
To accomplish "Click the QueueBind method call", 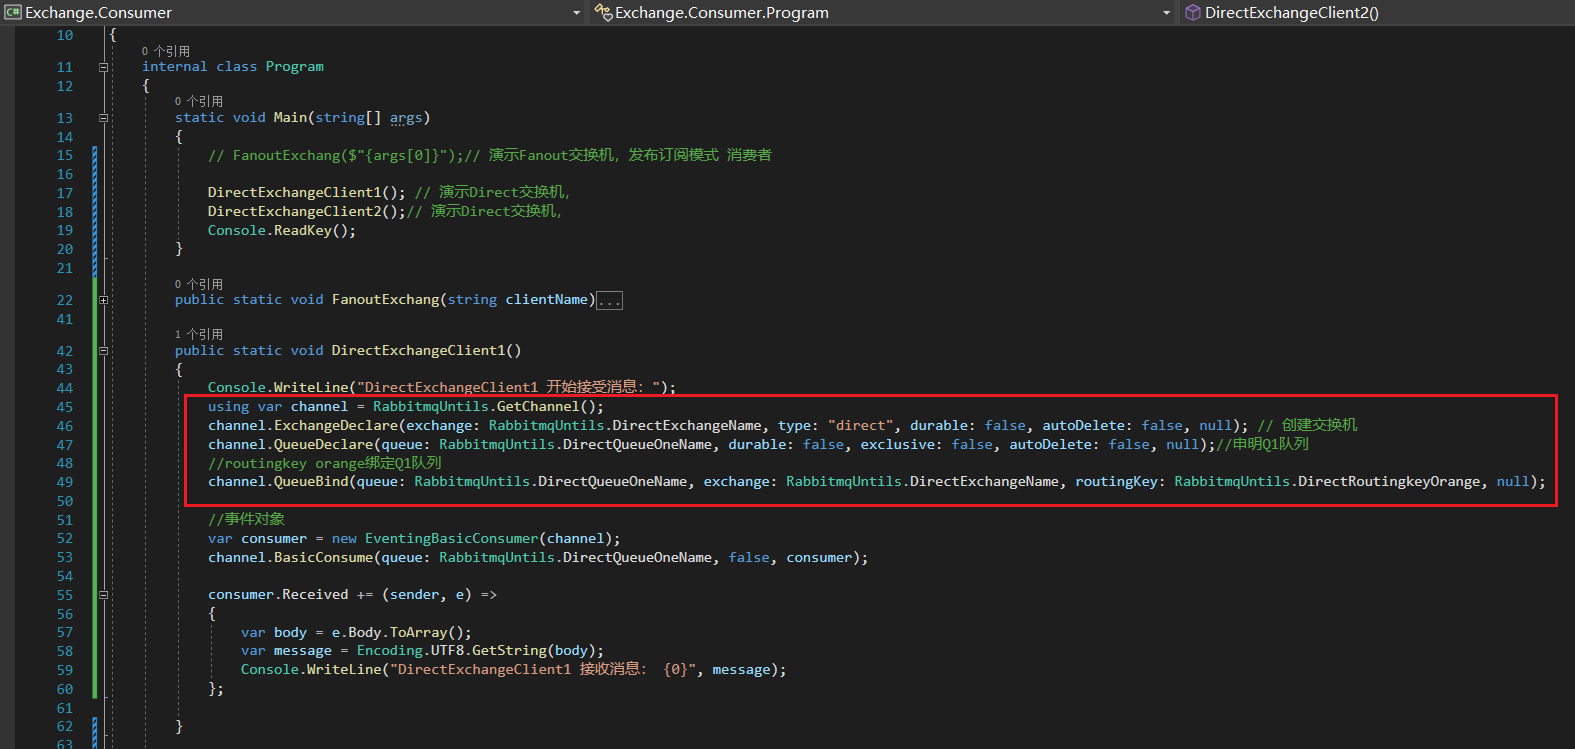I will [x=311, y=482].
